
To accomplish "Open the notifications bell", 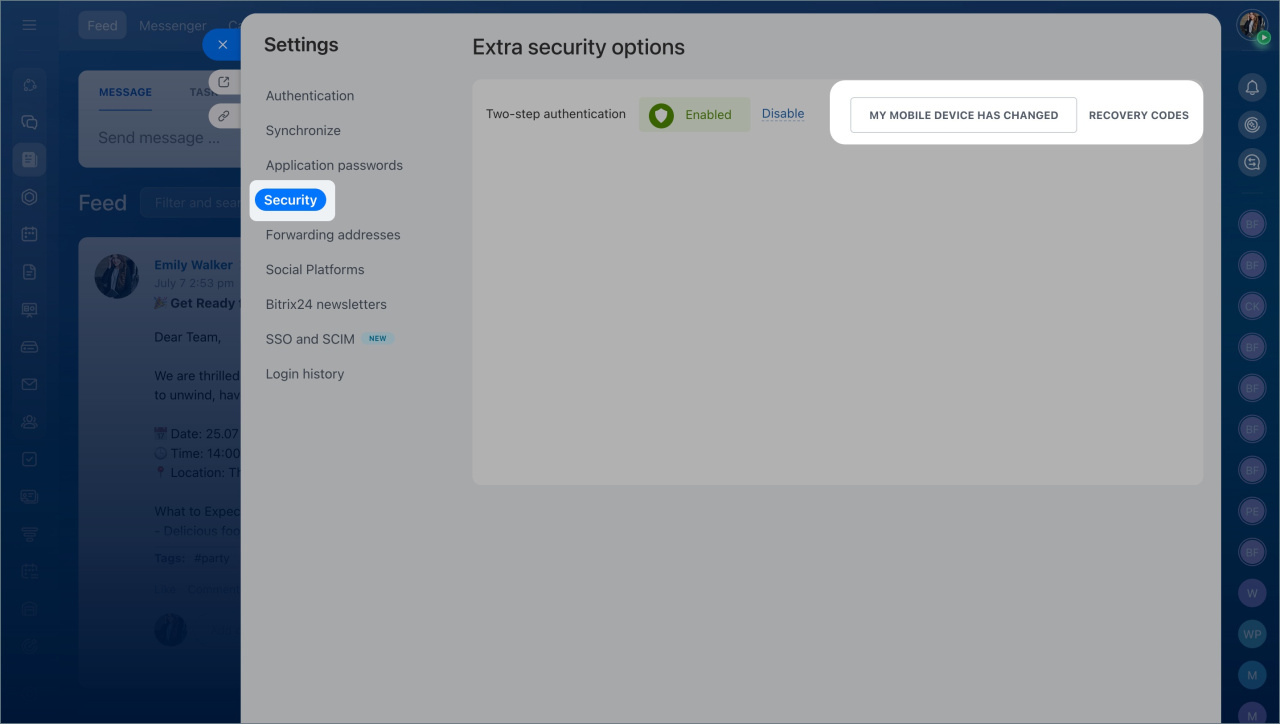I will tap(1252, 88).
